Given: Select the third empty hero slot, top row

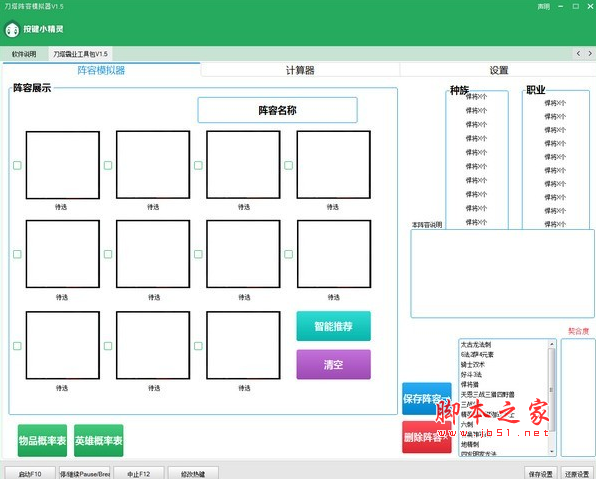Looking at the screenshot, I should click(243, 165).
